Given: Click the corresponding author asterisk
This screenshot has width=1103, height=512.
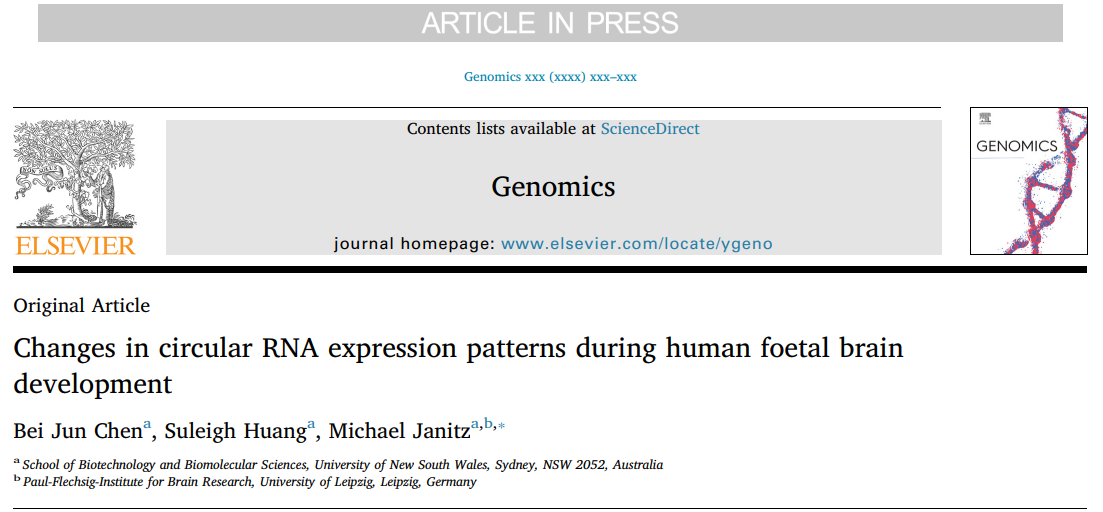Looking at the screenshot, I should tap(502, 426).
